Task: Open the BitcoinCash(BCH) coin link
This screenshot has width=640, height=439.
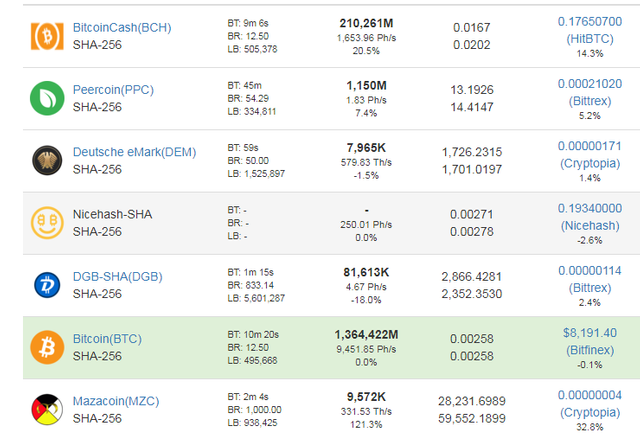Action: point(122,28)
